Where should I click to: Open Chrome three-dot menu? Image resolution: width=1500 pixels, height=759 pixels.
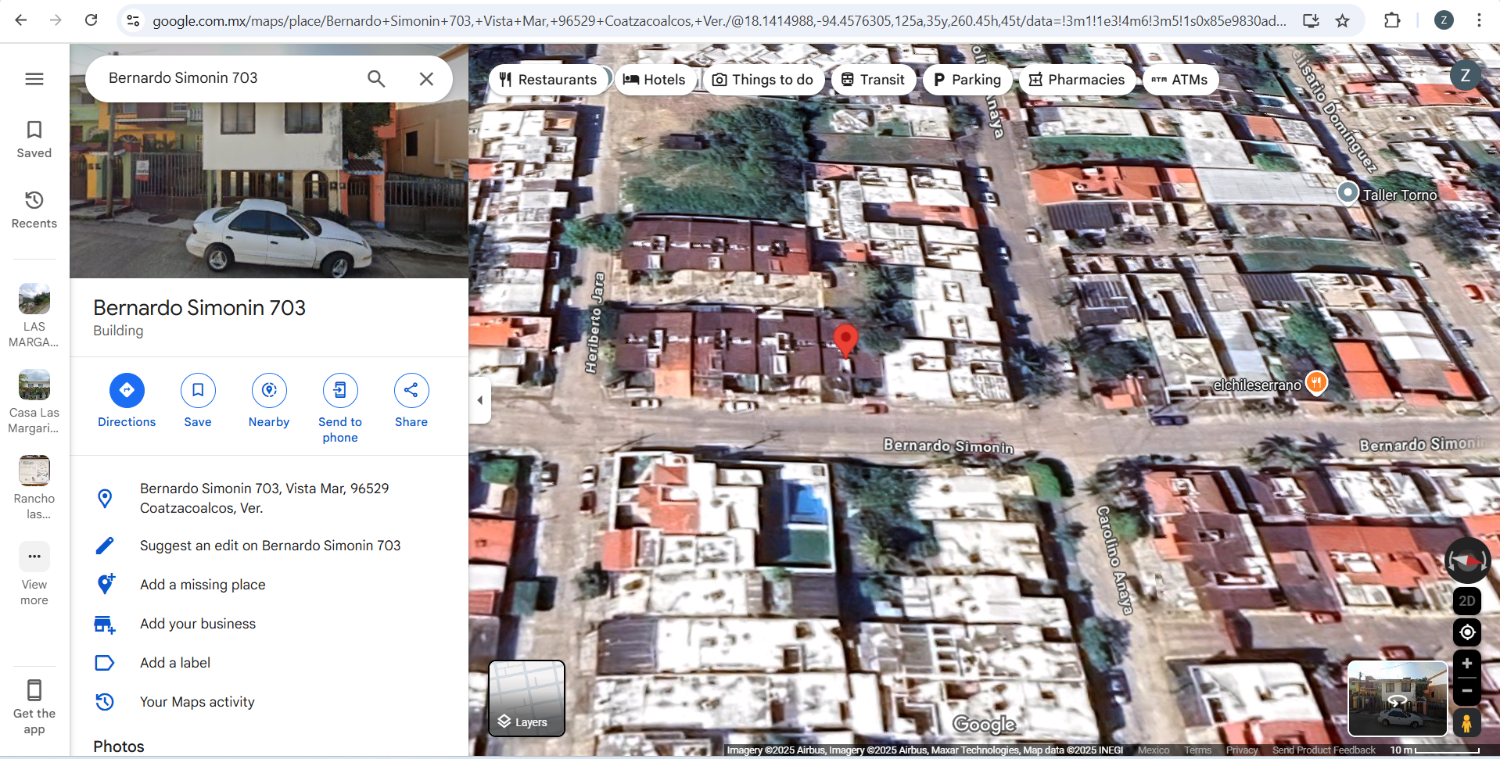1479,20
